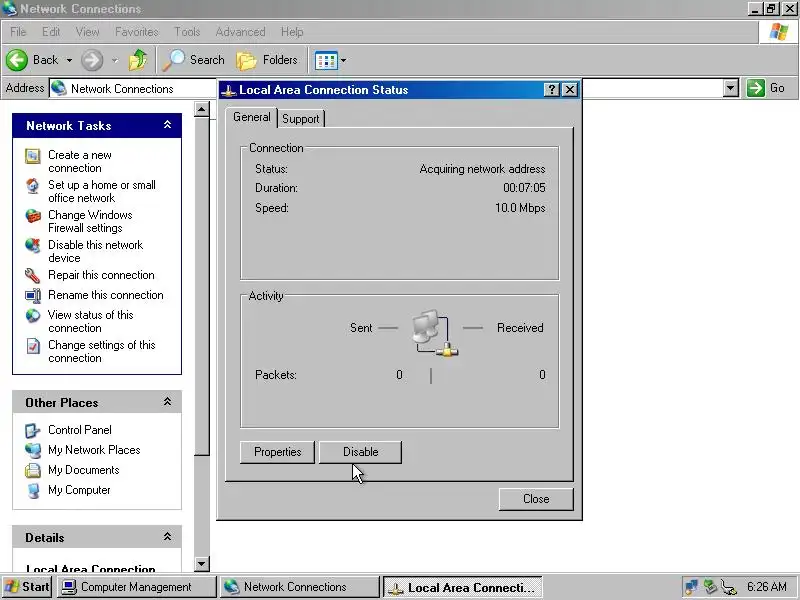Click Disable this network device icon

33,246
